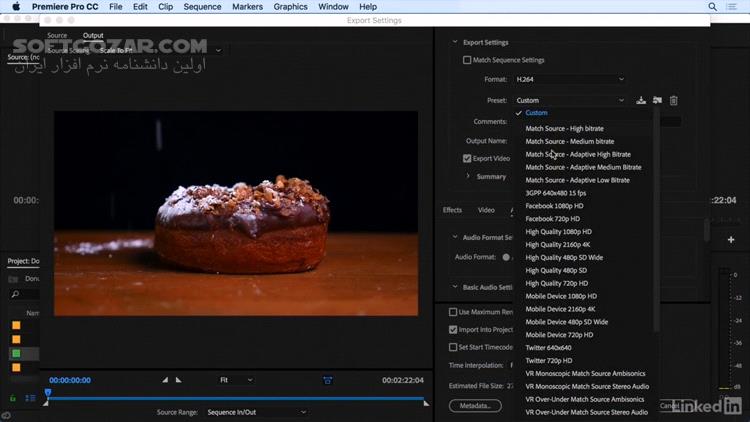Choose Facebook 720p HD preset

(x=552, y=219)
